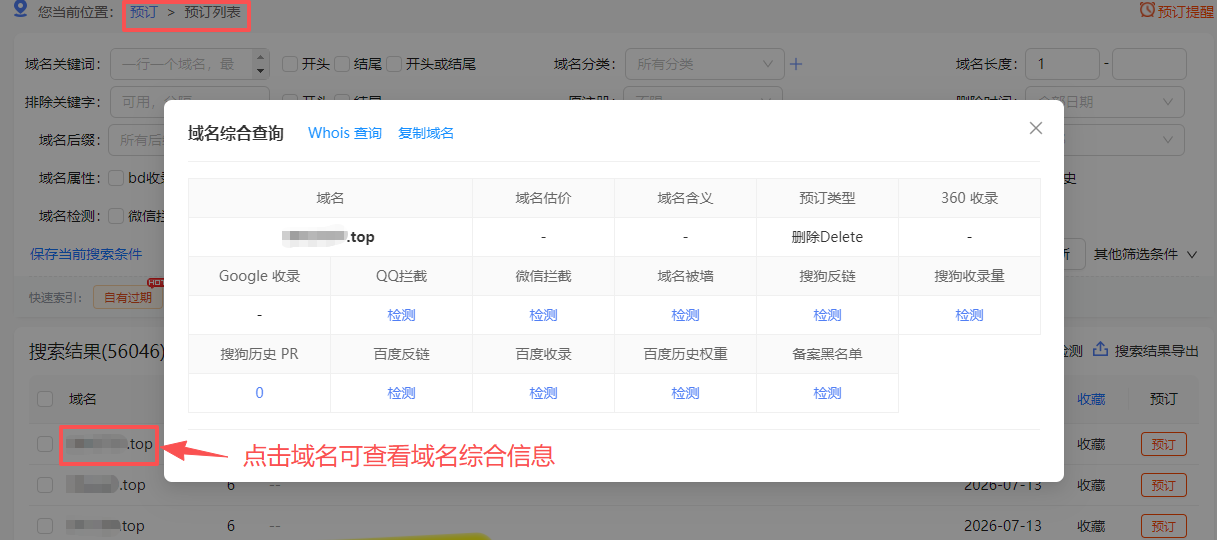Toggle the 微信 checkbox in 域名检测 row
Image resolution: width=1217 pixels, height=540 pixels.
point(116,215)
